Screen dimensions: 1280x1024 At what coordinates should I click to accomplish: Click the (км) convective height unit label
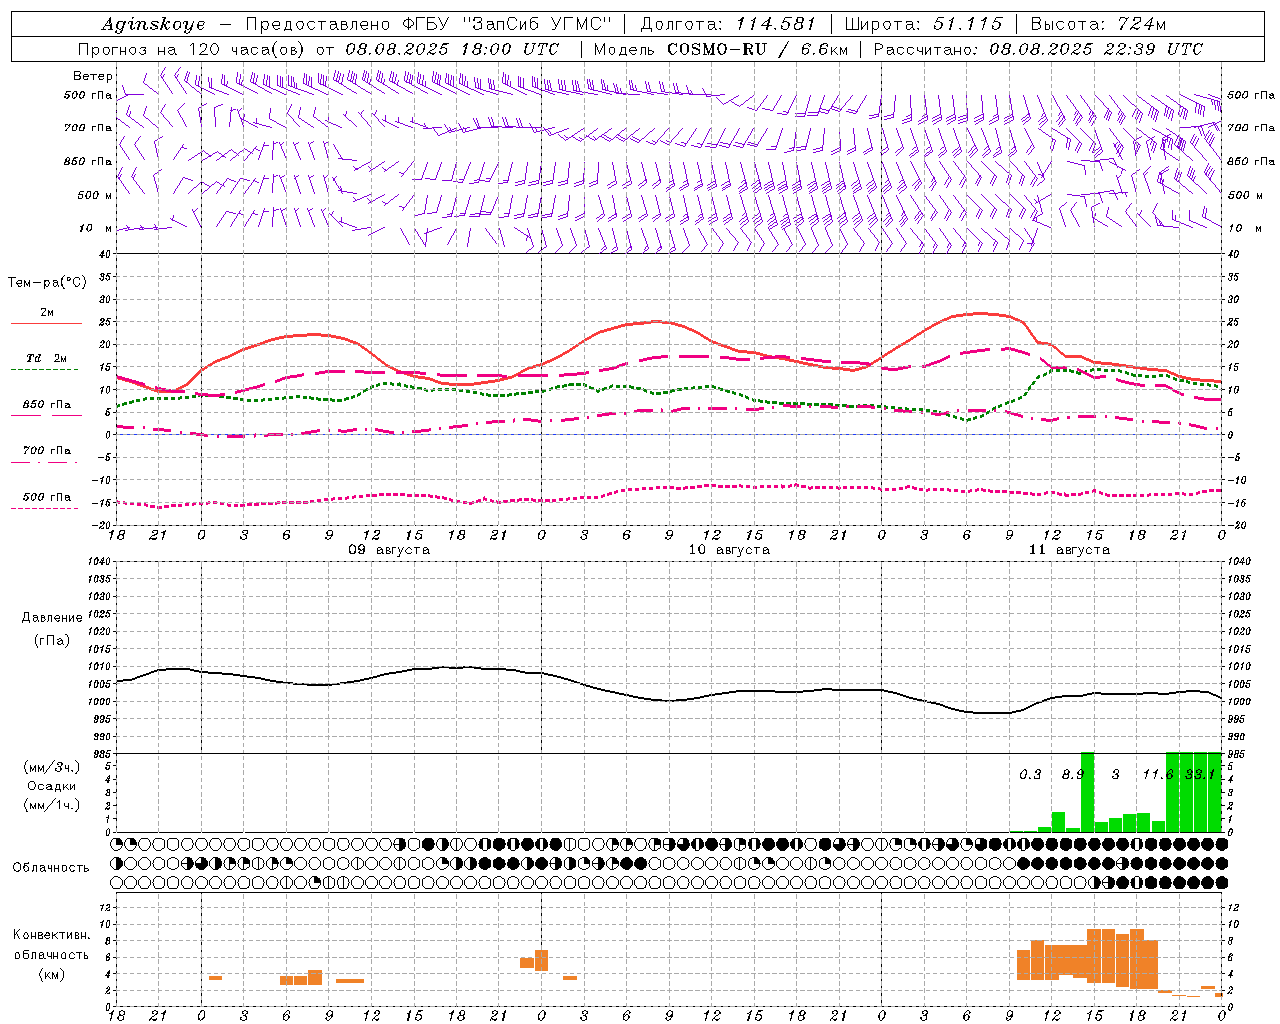pos(51,974)
